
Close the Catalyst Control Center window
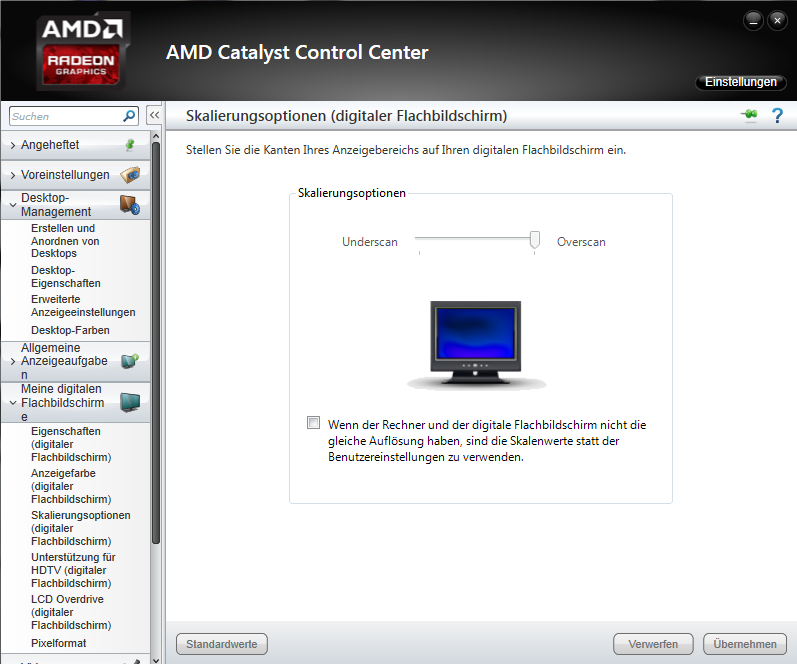(777, 21)
